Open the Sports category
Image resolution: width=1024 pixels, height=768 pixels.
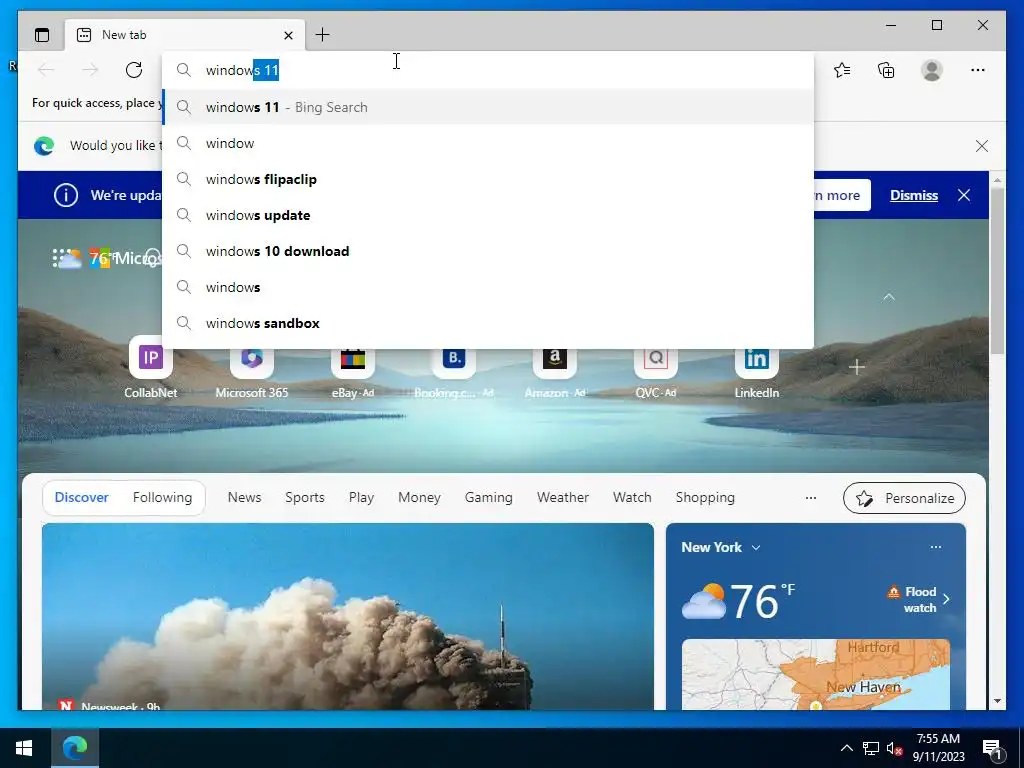[304, 498]
